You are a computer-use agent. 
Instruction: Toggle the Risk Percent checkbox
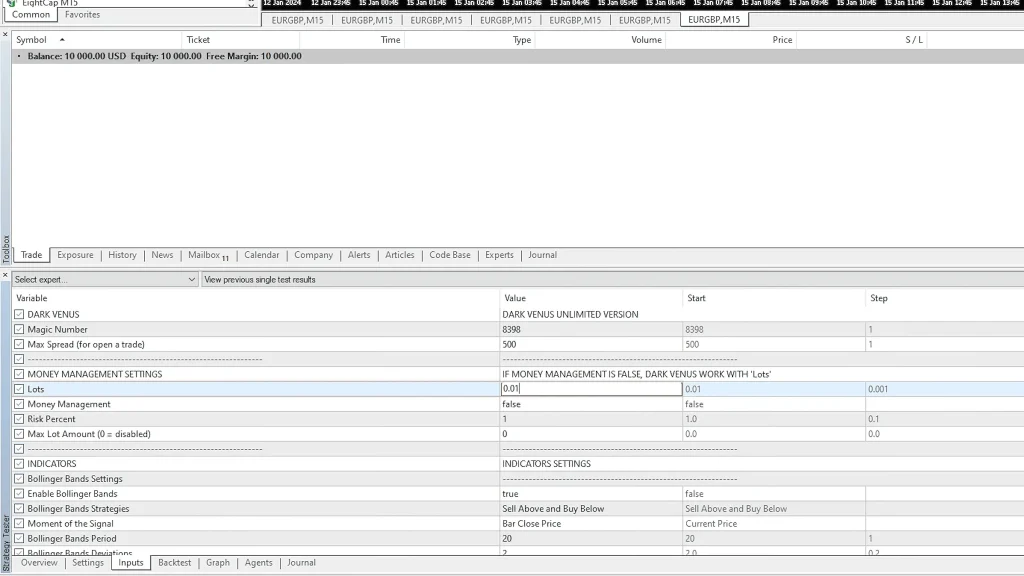coord(19,419)
